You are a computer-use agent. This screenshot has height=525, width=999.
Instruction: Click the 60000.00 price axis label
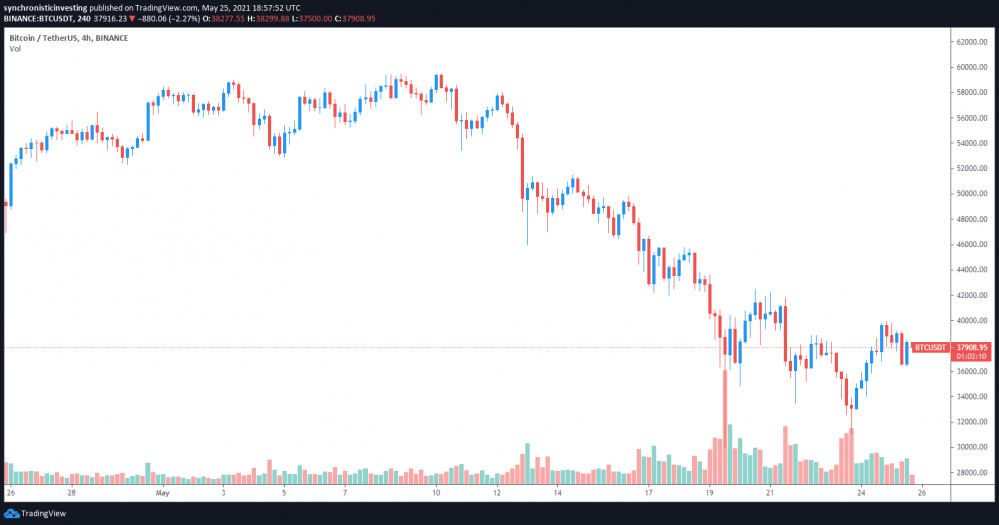click(972, 68)
